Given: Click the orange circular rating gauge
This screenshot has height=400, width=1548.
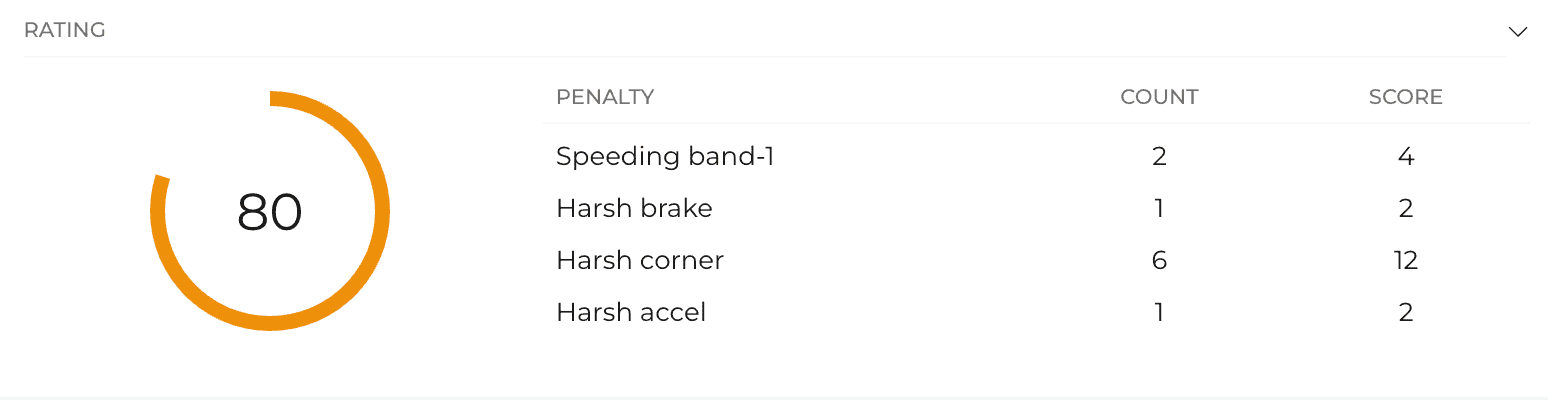Looking at the screenshot, I should [x=270, y=211].
